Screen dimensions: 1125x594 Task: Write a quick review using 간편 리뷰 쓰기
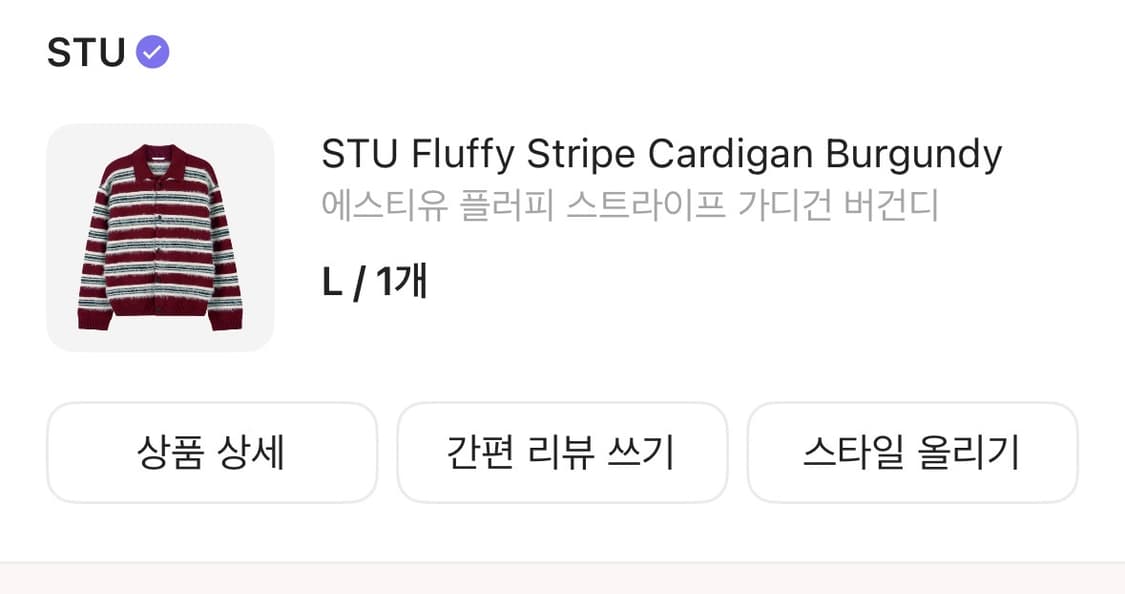click(562, 452)
